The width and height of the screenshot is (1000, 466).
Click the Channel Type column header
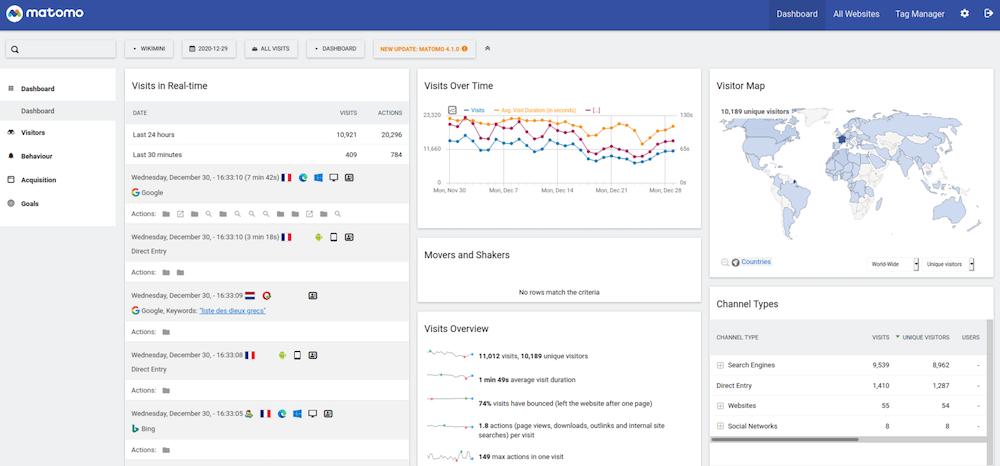[x=738, y=337]
